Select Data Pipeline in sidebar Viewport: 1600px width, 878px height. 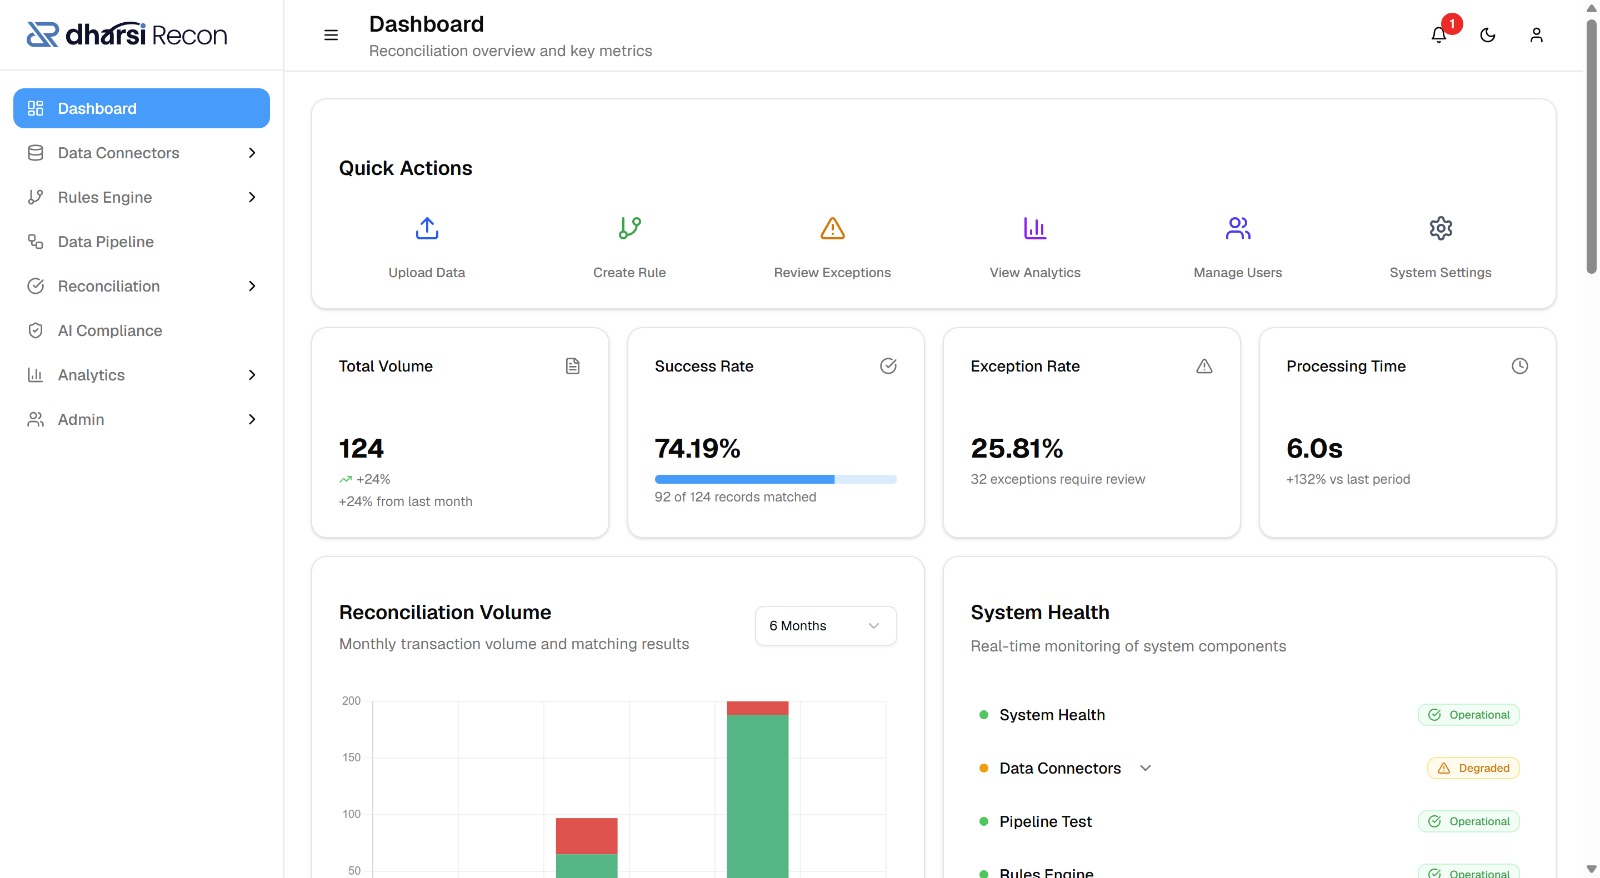pyautogui.click(x=106, y=242)
